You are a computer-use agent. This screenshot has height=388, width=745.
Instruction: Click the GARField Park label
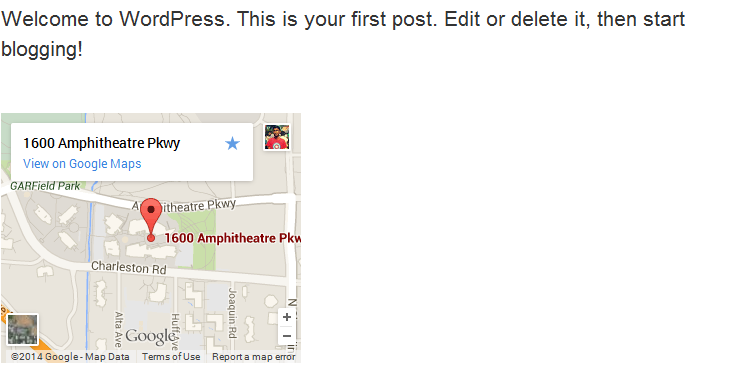[45, 186]
